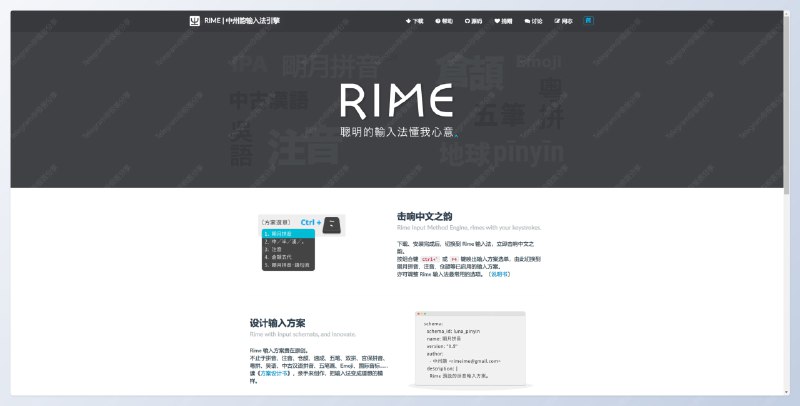Click the 'RIME | 中州韻輸入法引擎' brand title
This screenshot has width=800, height=406.
tap(242, 20)
